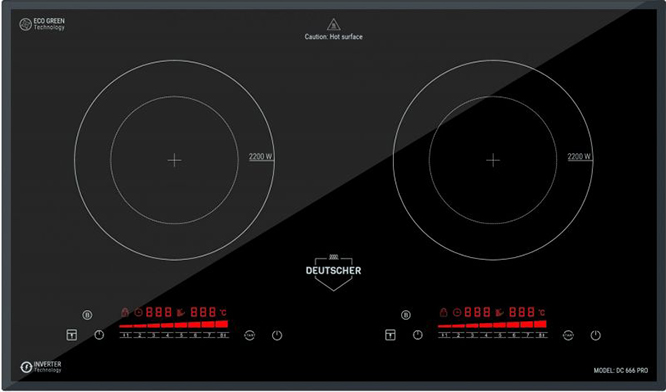Set left zone power slider to level 1
This screenshot has width=666, height=392.
(x=126, y=335)
